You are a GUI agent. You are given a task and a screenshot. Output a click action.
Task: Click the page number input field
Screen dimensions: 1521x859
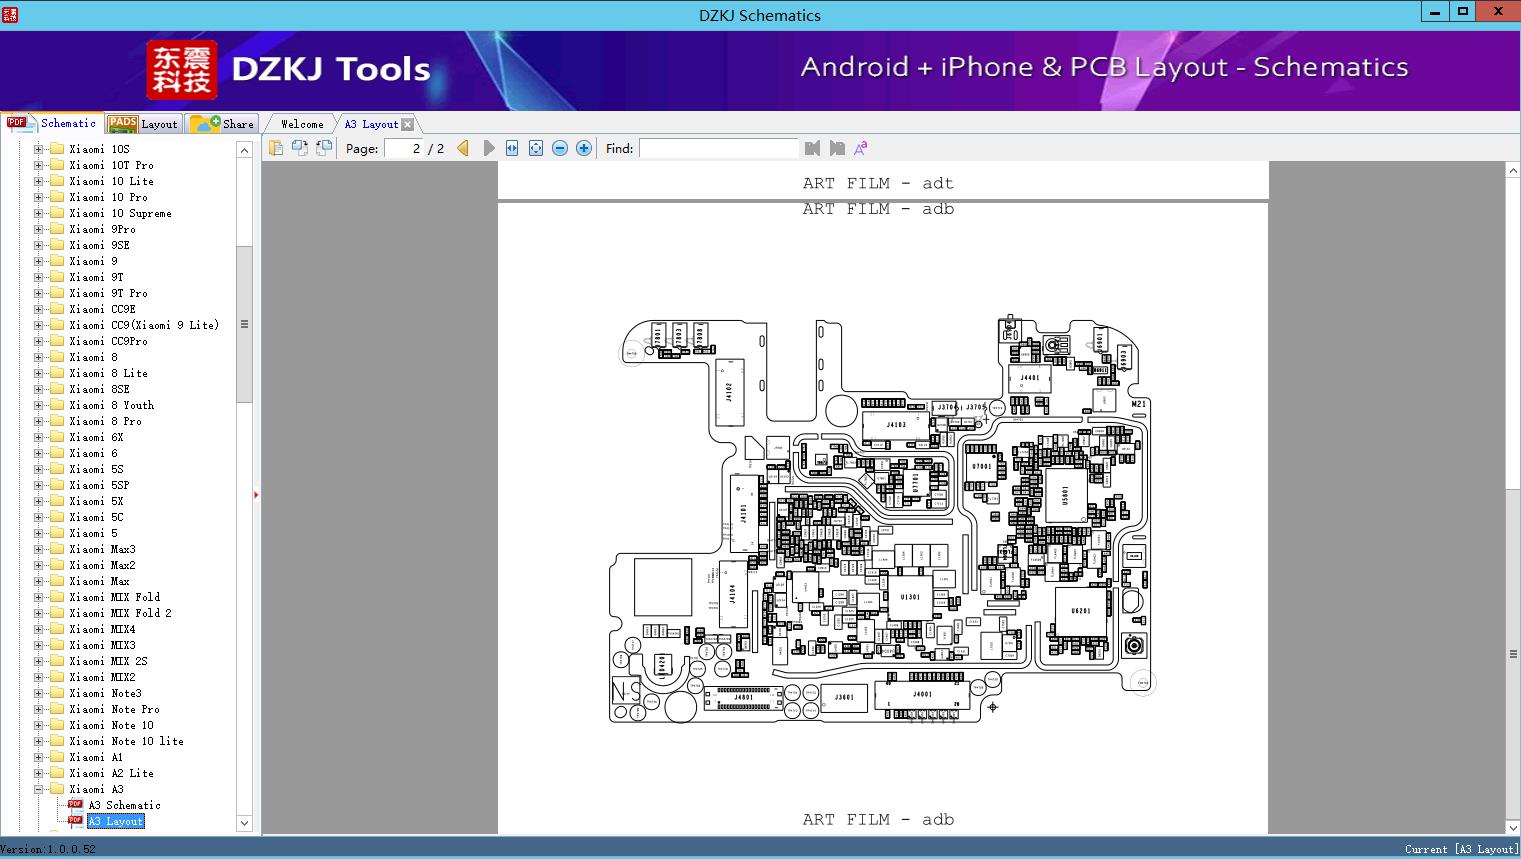pyautogui.click(x=403, y=148)
